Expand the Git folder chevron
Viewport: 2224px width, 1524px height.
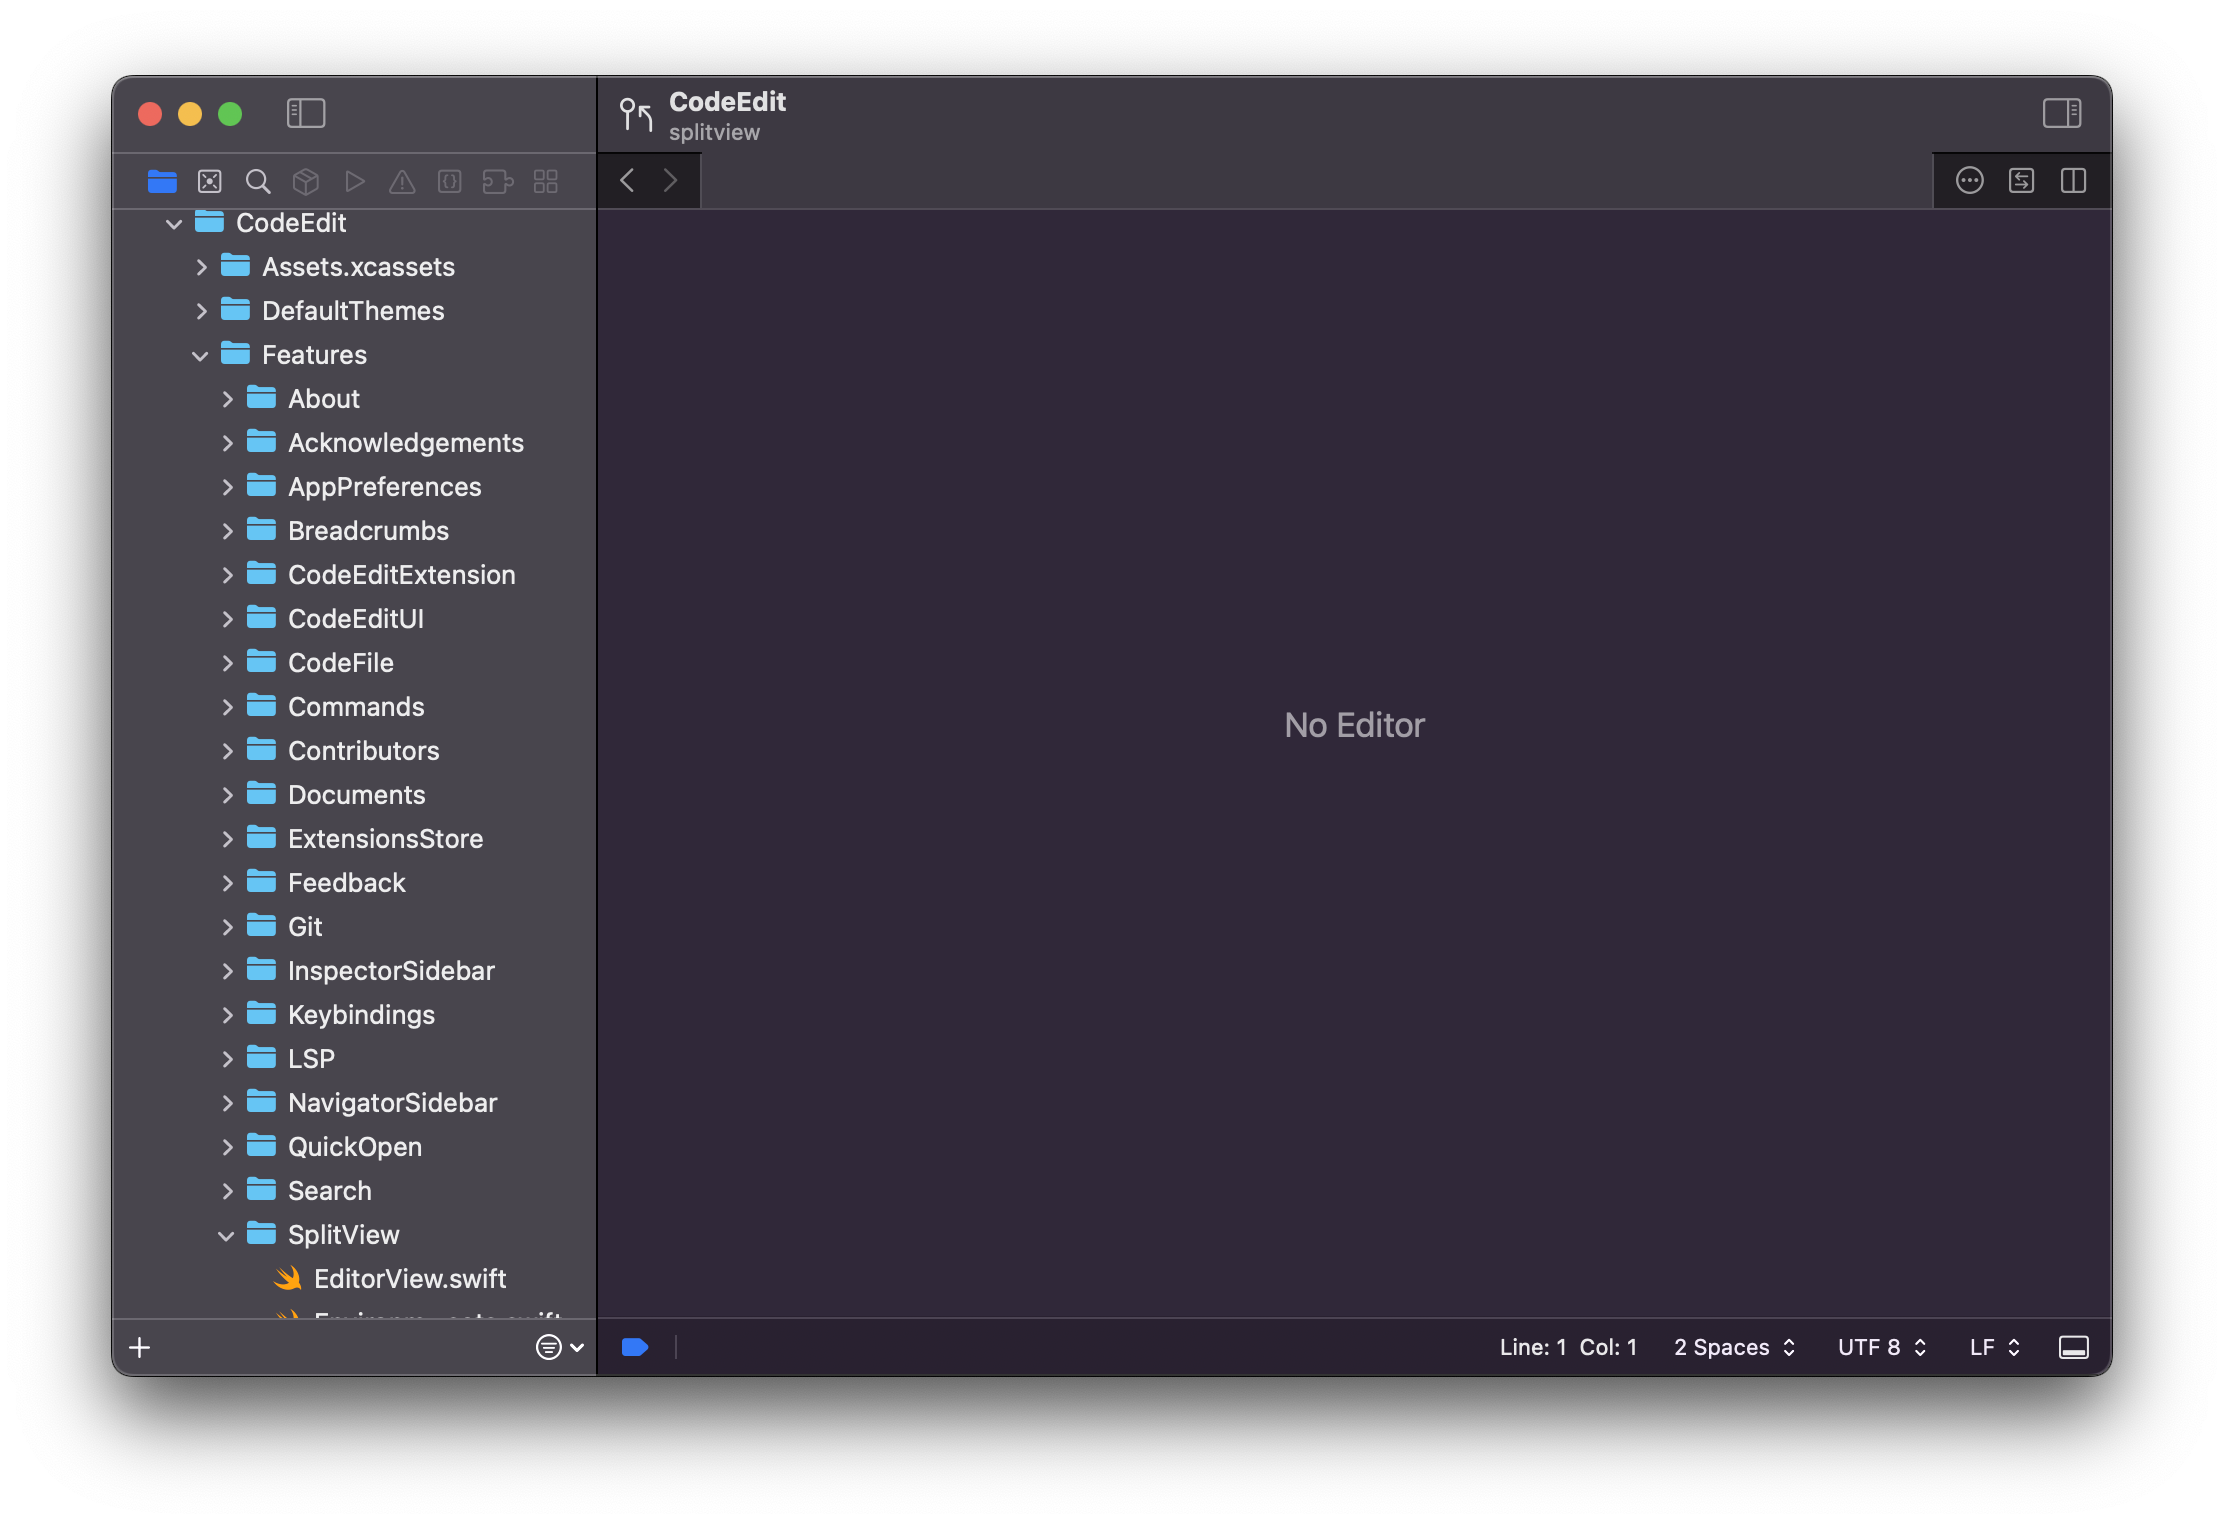pos(227,927)
